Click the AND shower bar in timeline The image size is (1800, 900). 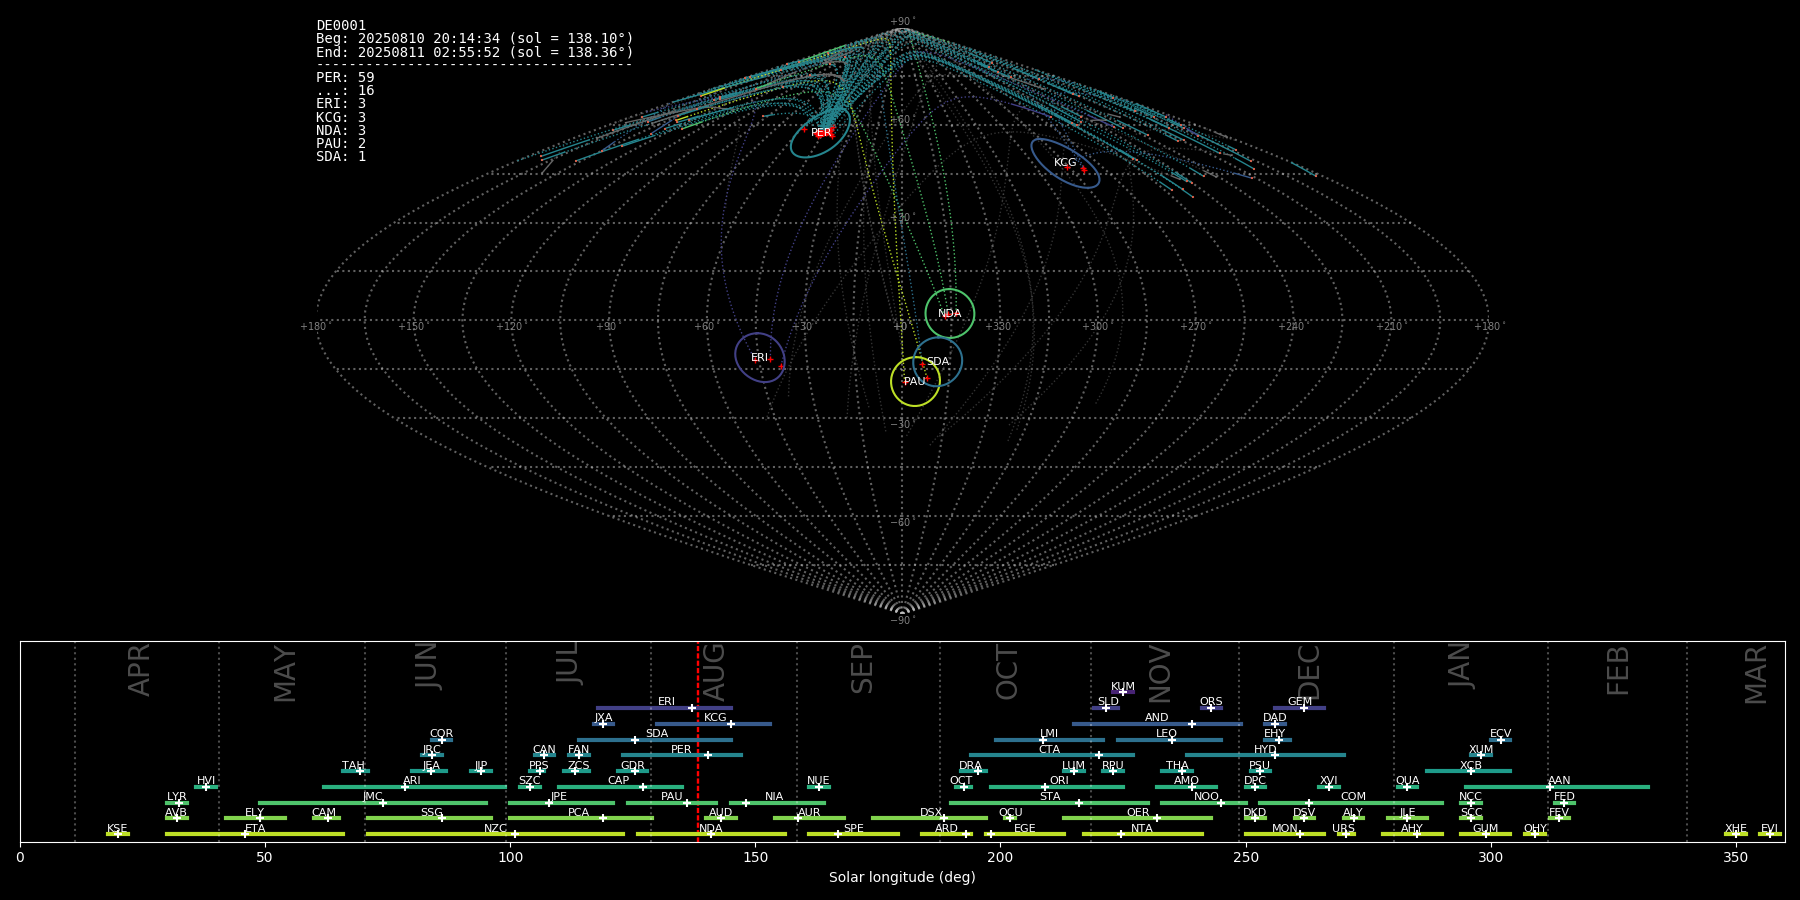pos(1157,724)
